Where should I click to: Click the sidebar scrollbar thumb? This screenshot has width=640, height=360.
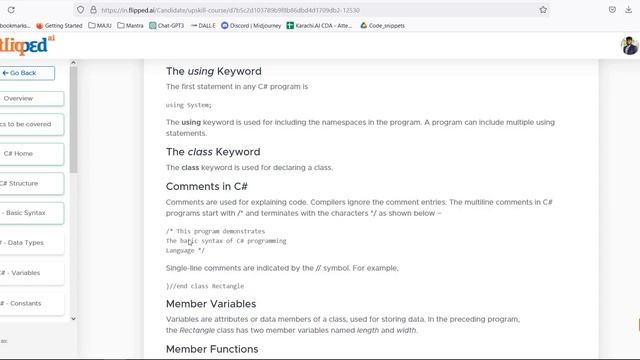tap(73, 120)
